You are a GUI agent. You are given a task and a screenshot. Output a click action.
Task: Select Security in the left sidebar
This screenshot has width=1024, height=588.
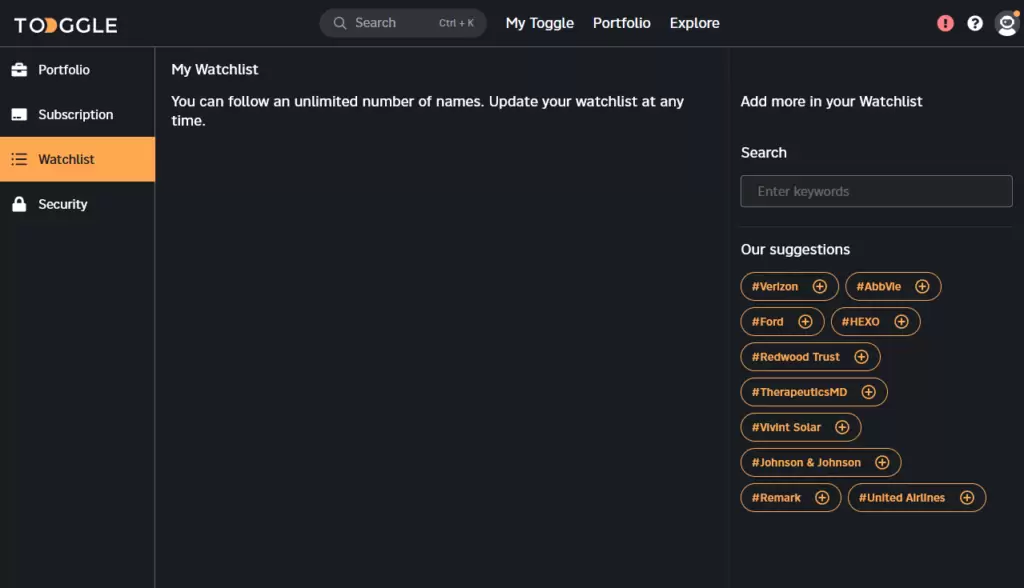click(x=77, y=204)
